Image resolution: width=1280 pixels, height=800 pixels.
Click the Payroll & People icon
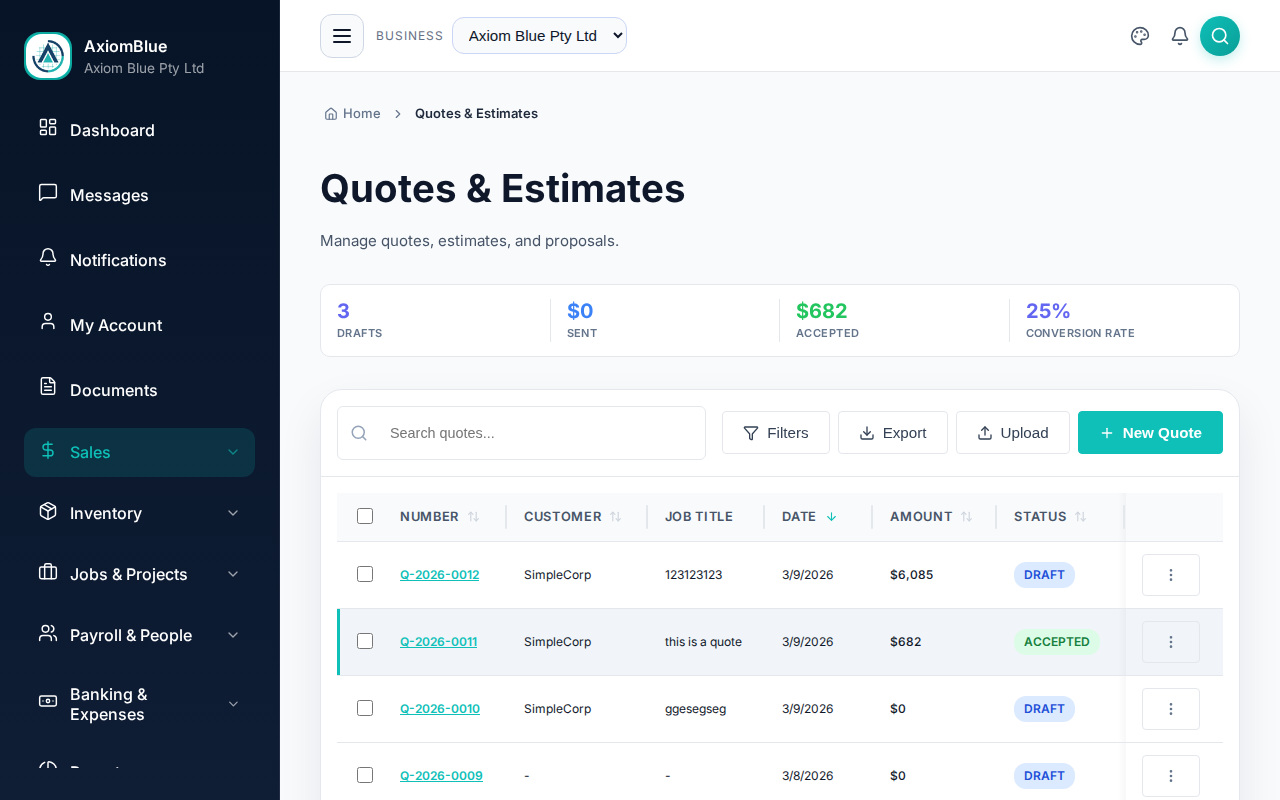click(48, 633)
